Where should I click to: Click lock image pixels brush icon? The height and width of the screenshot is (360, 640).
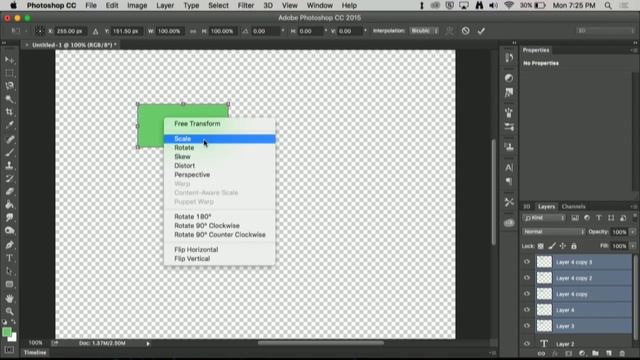[552, 246]
